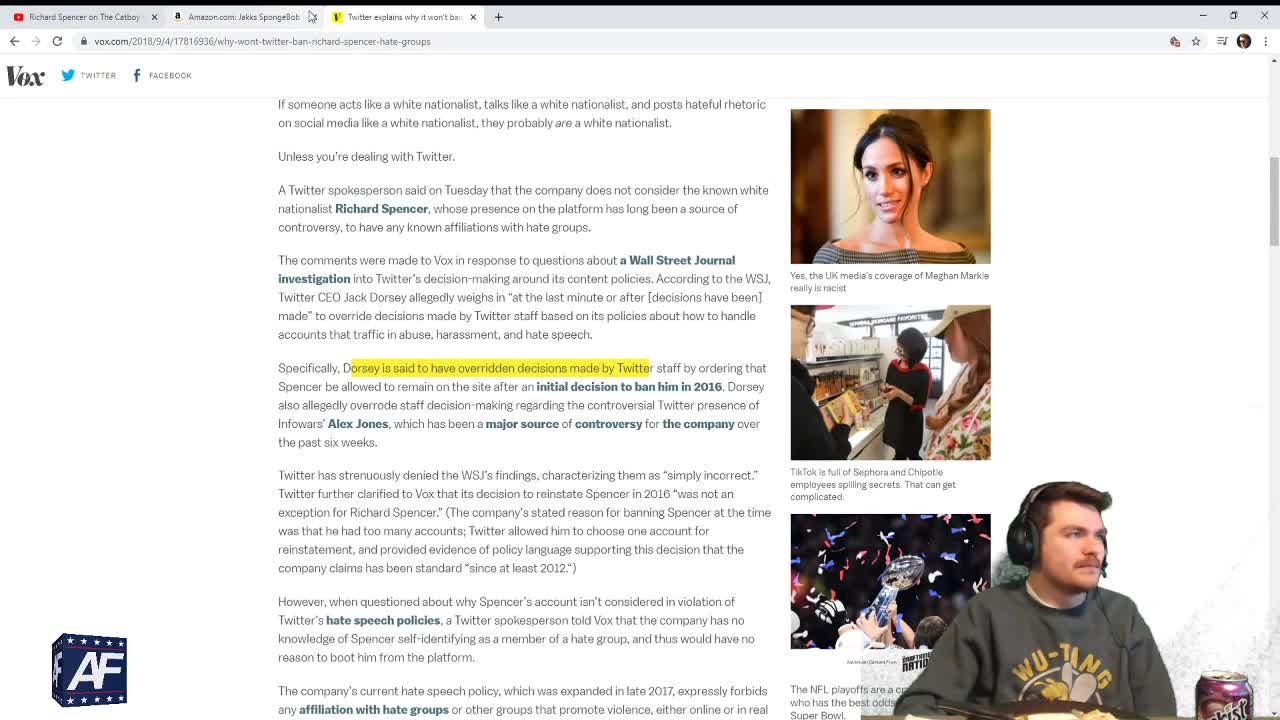Open the TikTok Sephora article thumbnail
This screenshot has width=1280, height=720.
click(x=890, y=382)
